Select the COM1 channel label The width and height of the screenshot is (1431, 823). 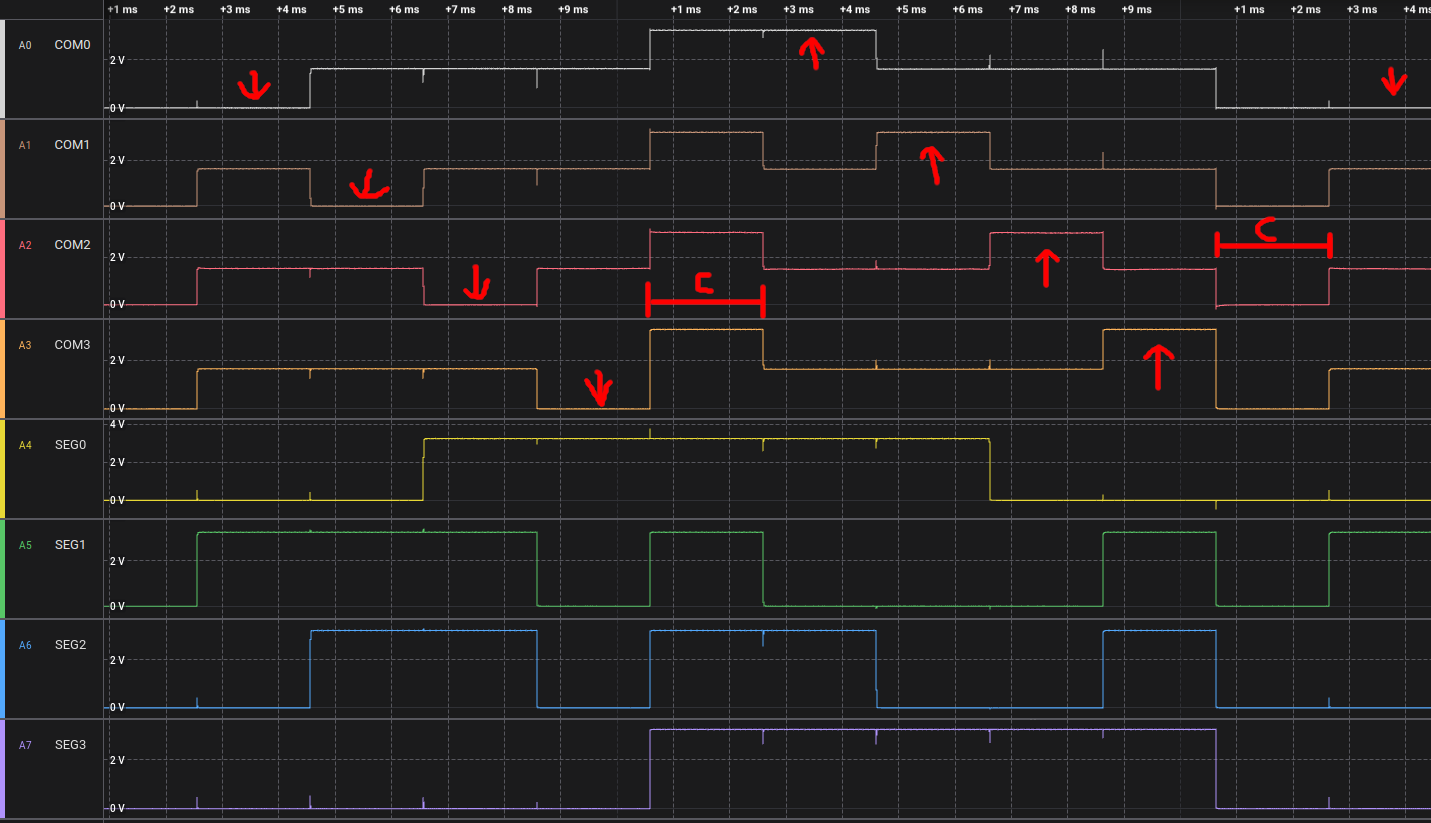click(x=72, y=145)
